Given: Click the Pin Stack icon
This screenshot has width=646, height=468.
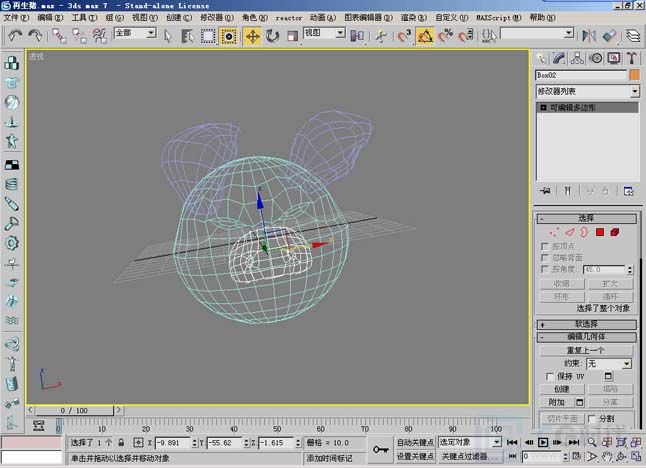Looking at the screenshot, I should coord(545,191).
